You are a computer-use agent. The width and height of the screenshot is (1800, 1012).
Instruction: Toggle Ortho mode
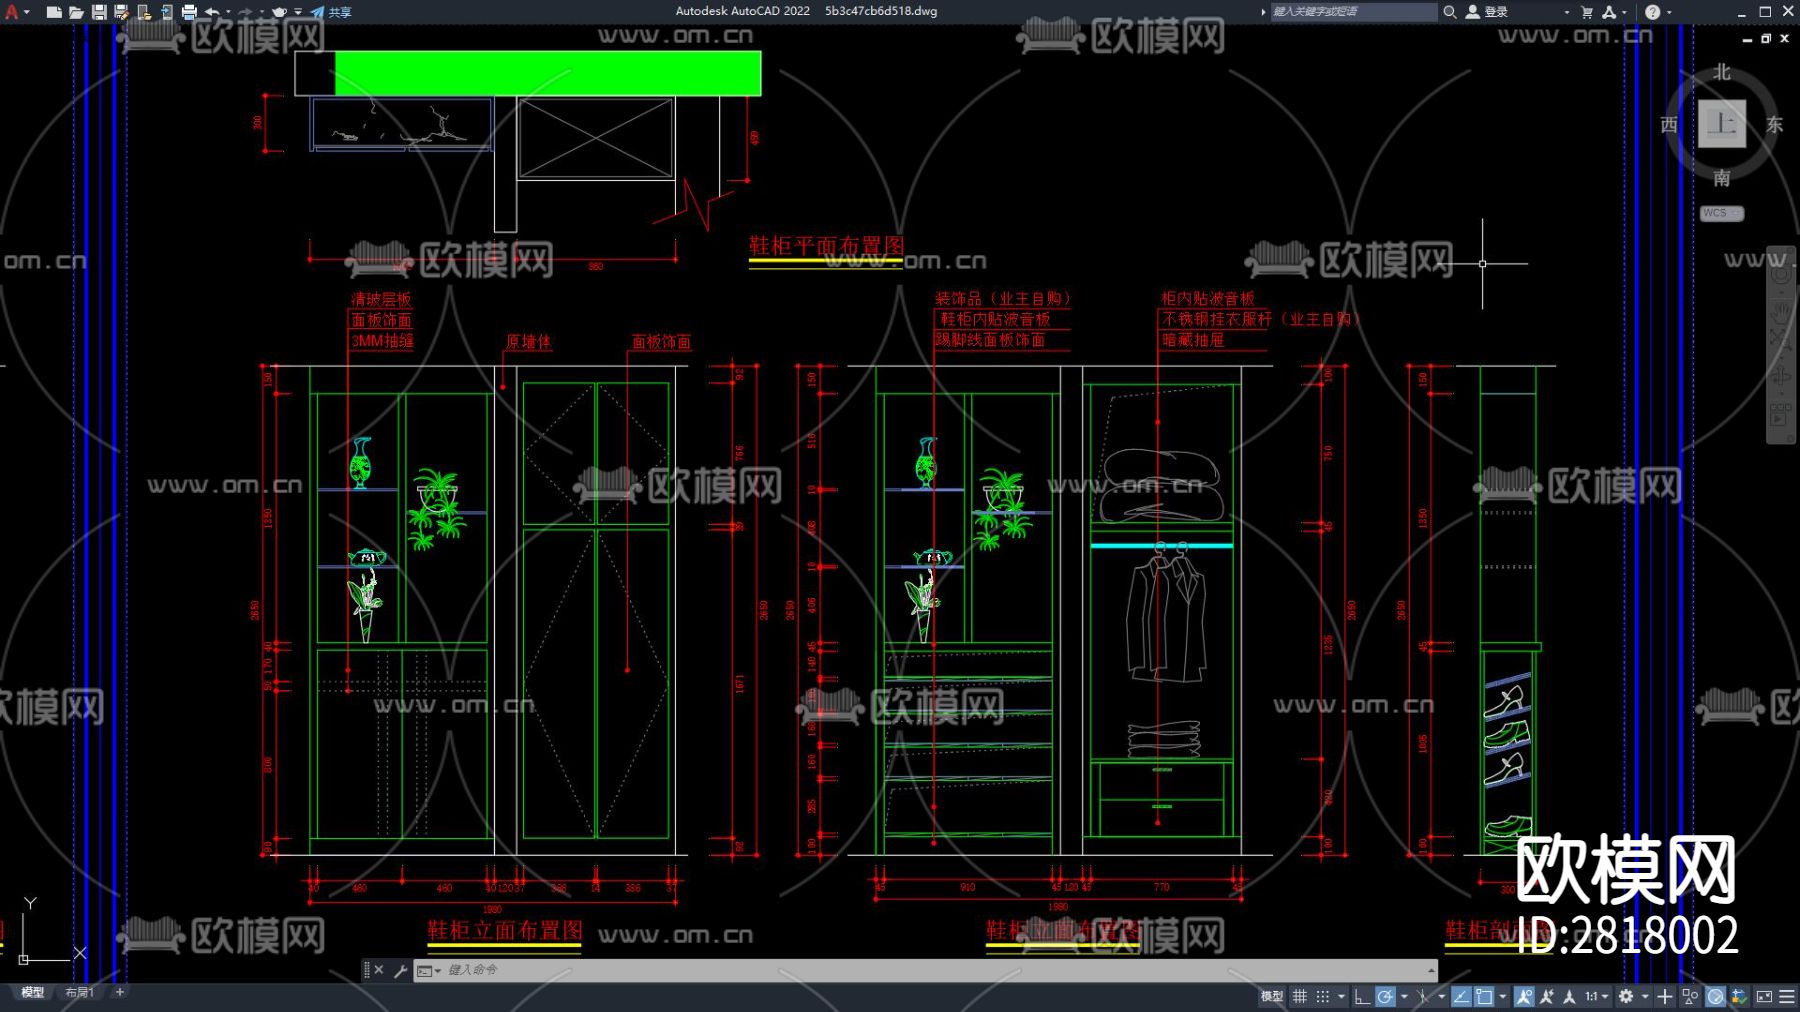(1362, 996)
